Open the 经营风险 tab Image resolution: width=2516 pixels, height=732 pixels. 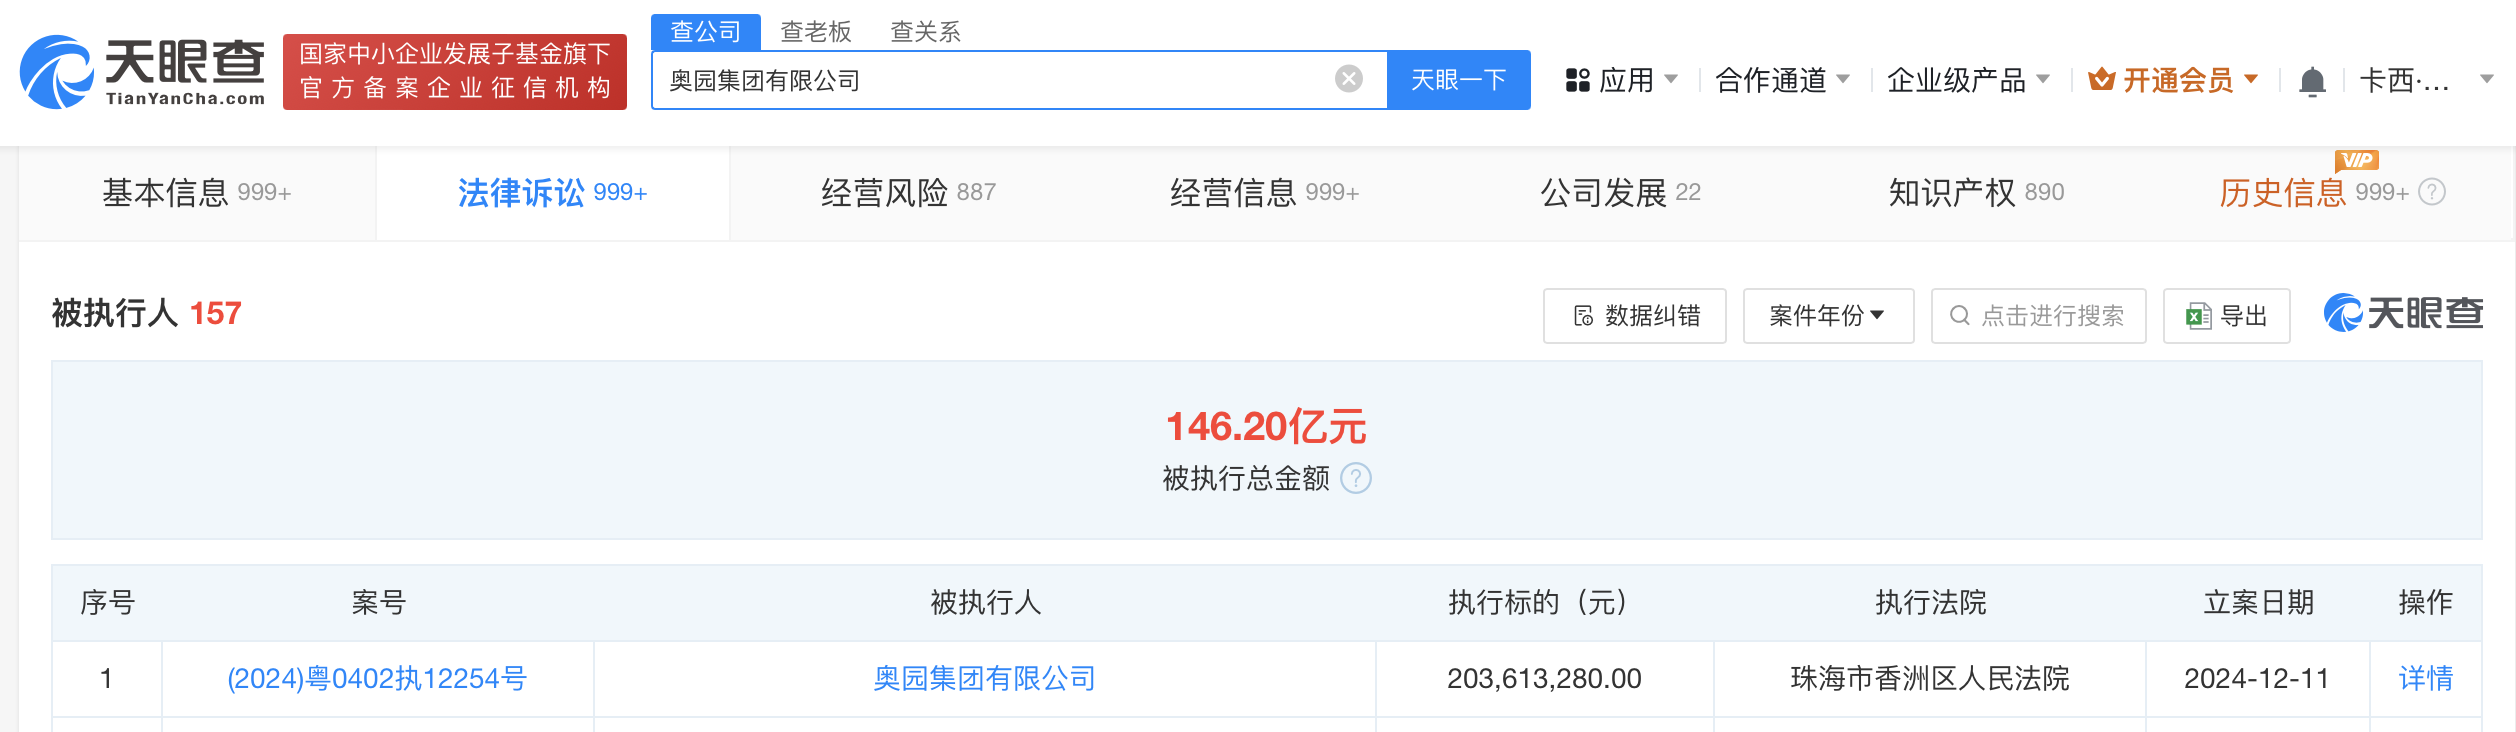tap(907, 192)
